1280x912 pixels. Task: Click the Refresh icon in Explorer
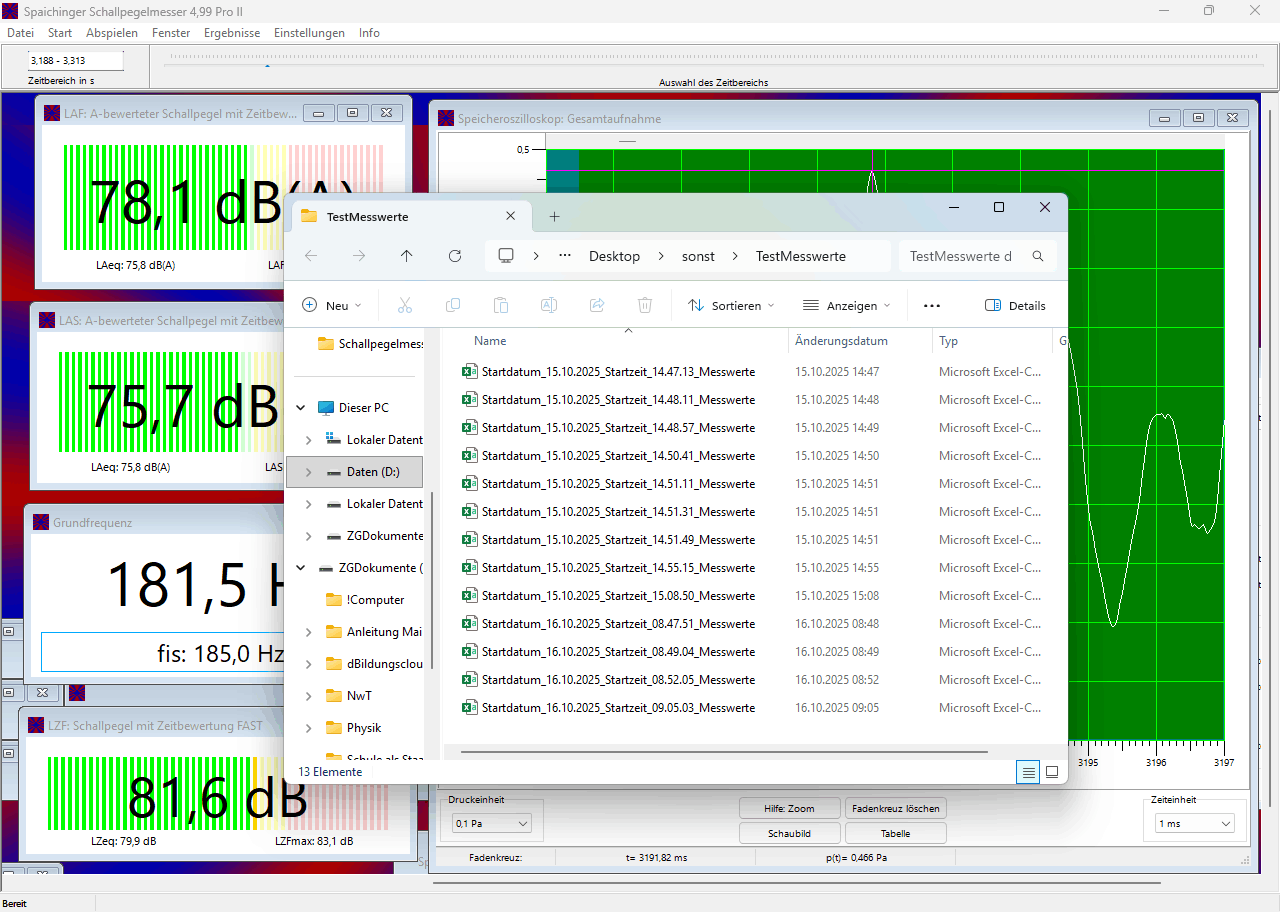pos(455,256)
